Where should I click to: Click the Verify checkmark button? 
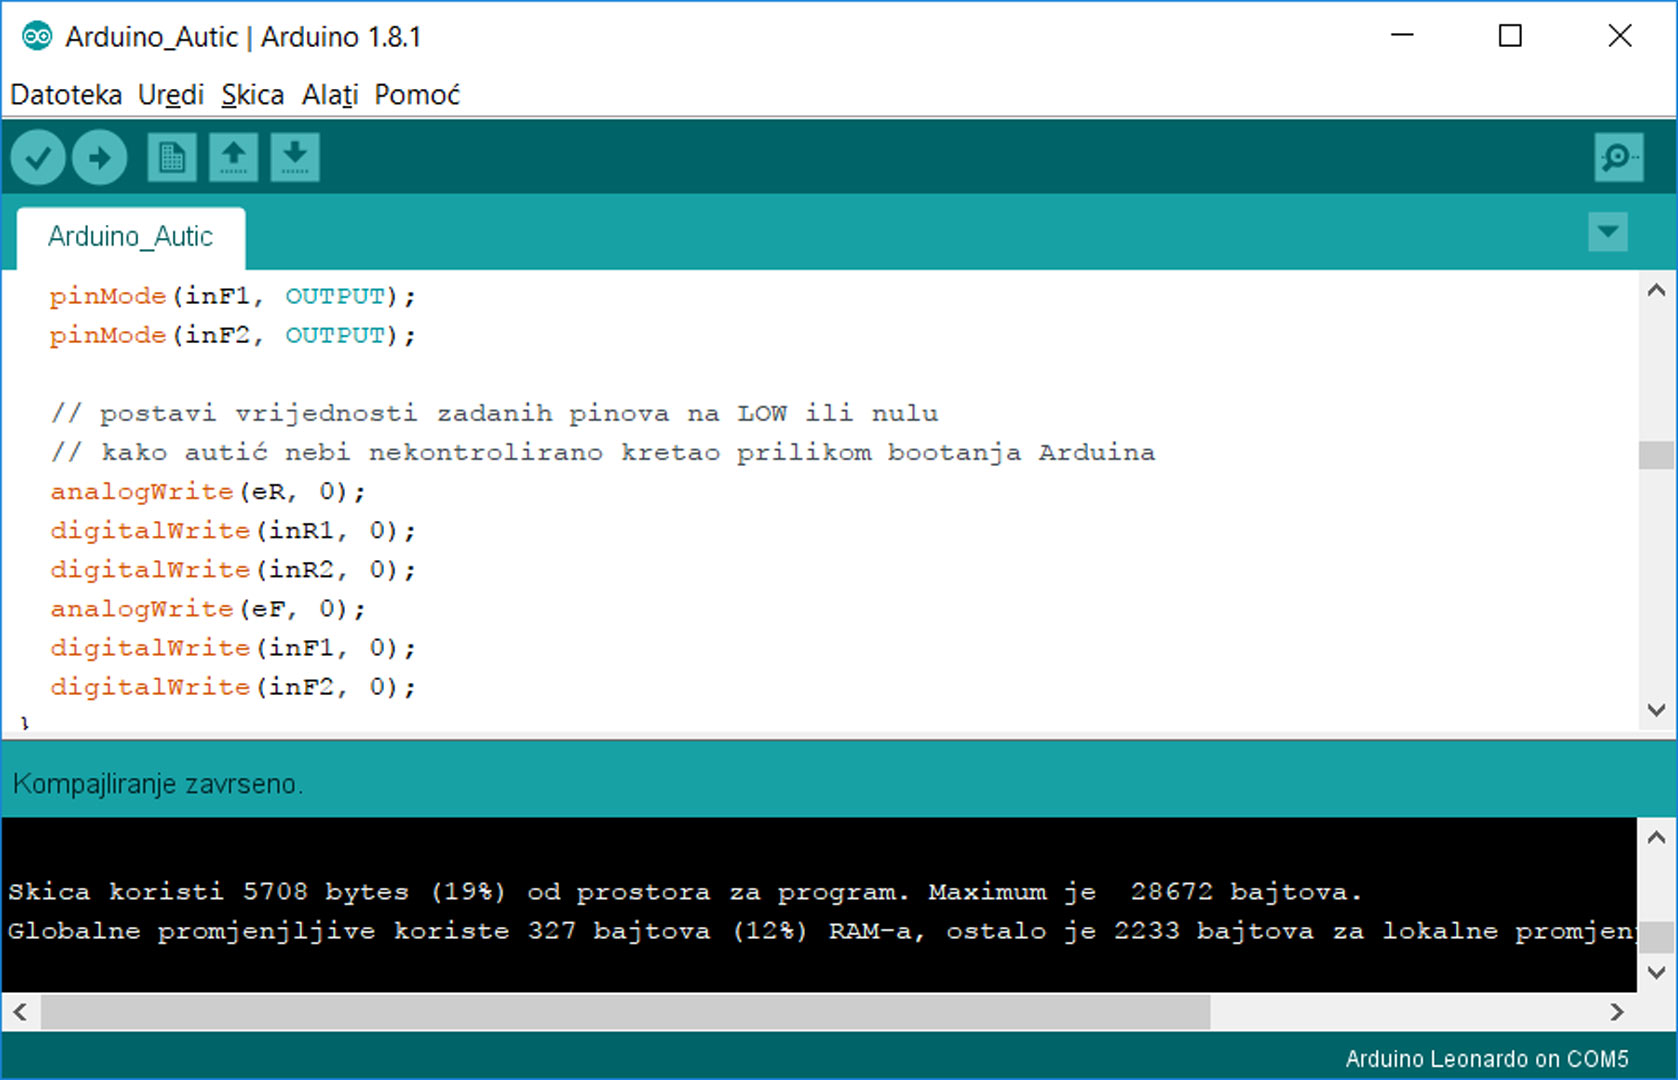[x=38, y=158]
